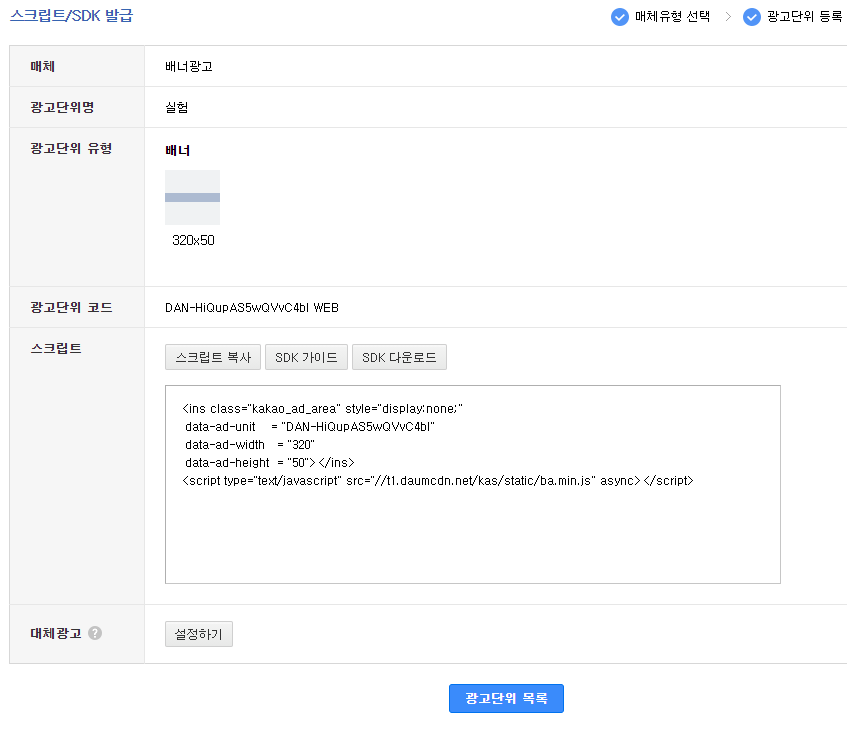This screenshot has width=847, height=732.
Task: Click the 광고단위 코드 row label
Action: (x=71, y=307)
